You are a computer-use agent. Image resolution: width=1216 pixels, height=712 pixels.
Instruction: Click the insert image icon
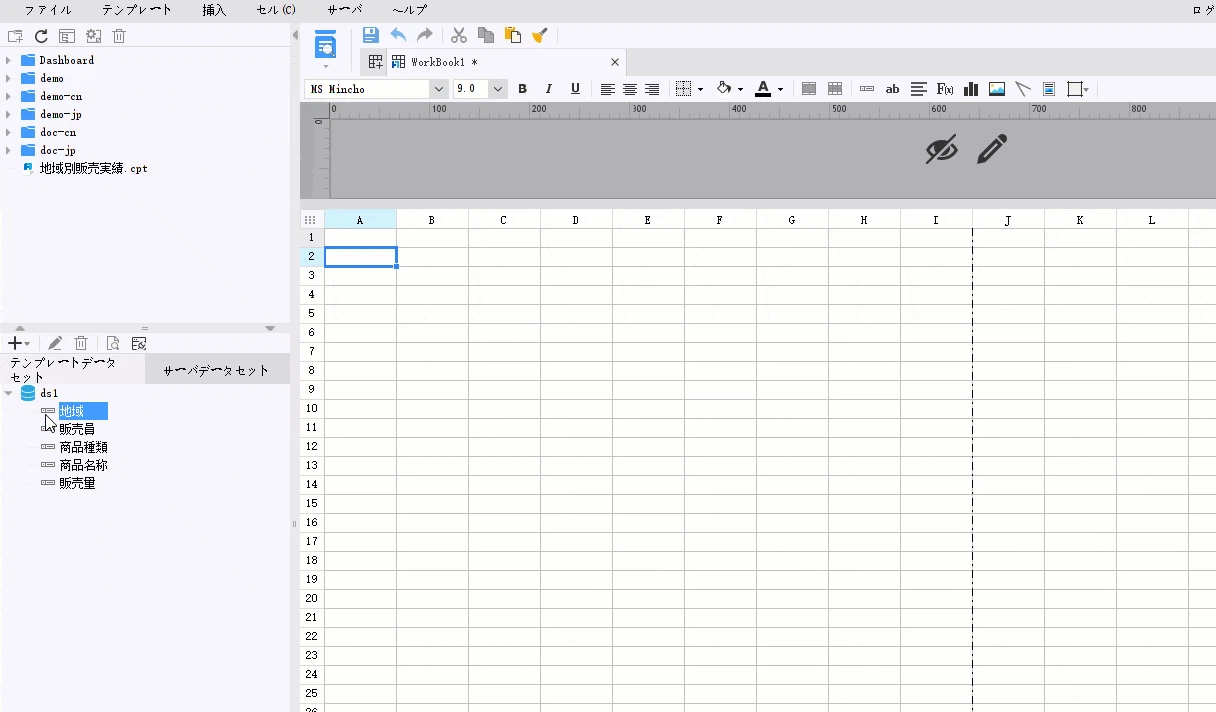[997, 89]
